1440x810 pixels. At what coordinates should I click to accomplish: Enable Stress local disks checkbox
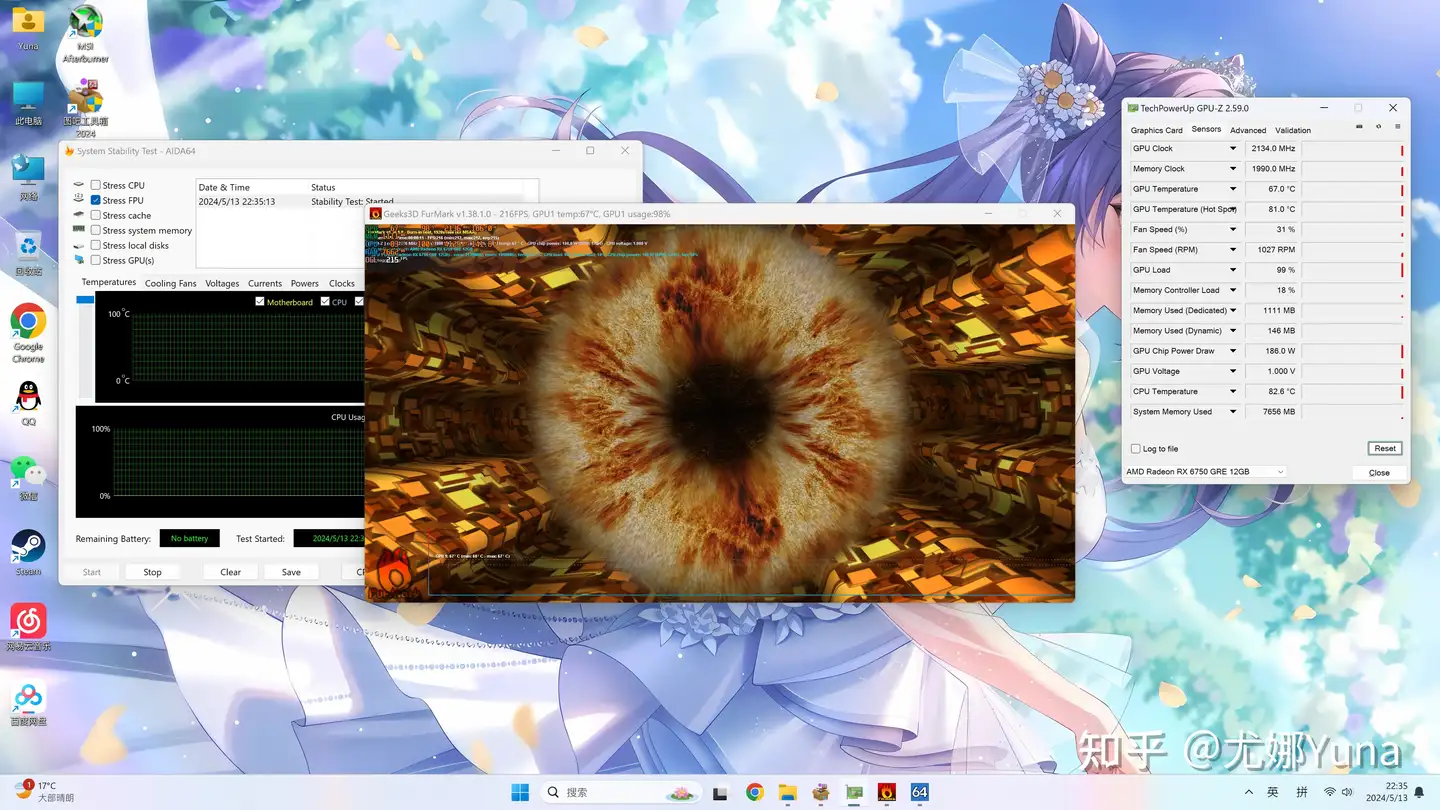[x=96, y=245]
